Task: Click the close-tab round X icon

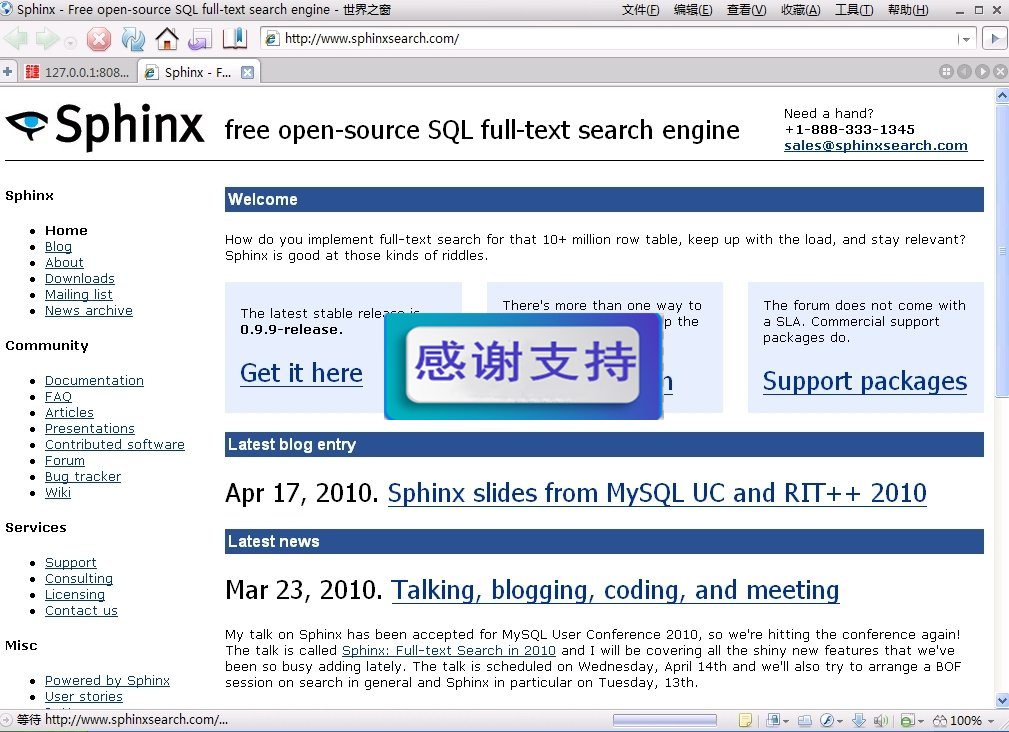Action: [1000, 71]
